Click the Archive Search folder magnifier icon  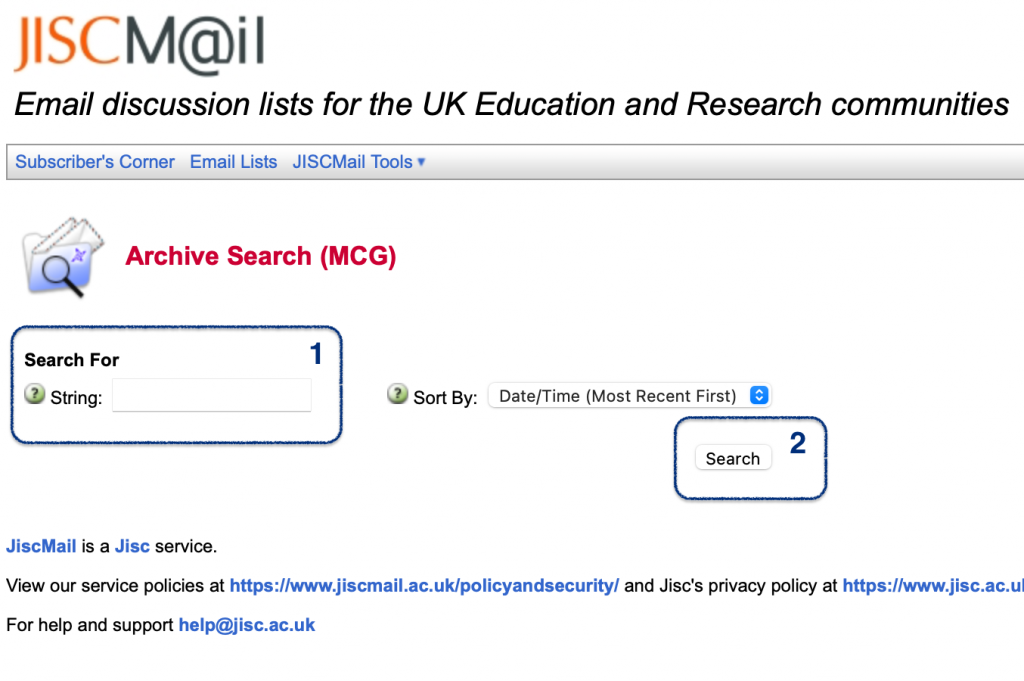pos(63,257)
